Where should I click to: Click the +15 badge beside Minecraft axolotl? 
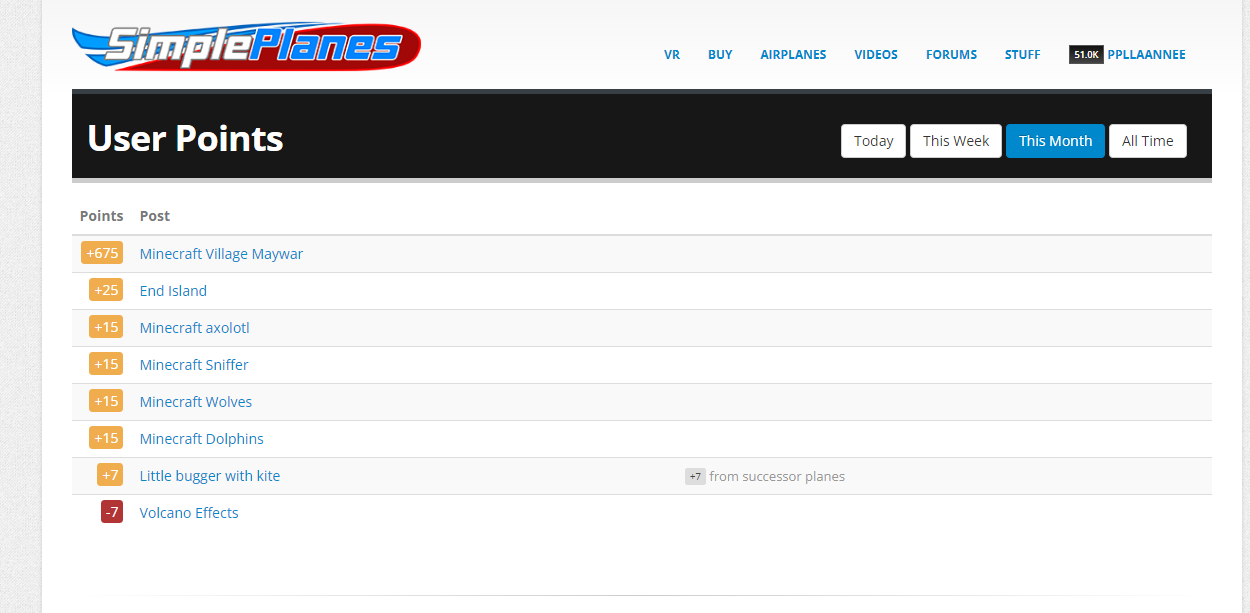click(106, 328)
